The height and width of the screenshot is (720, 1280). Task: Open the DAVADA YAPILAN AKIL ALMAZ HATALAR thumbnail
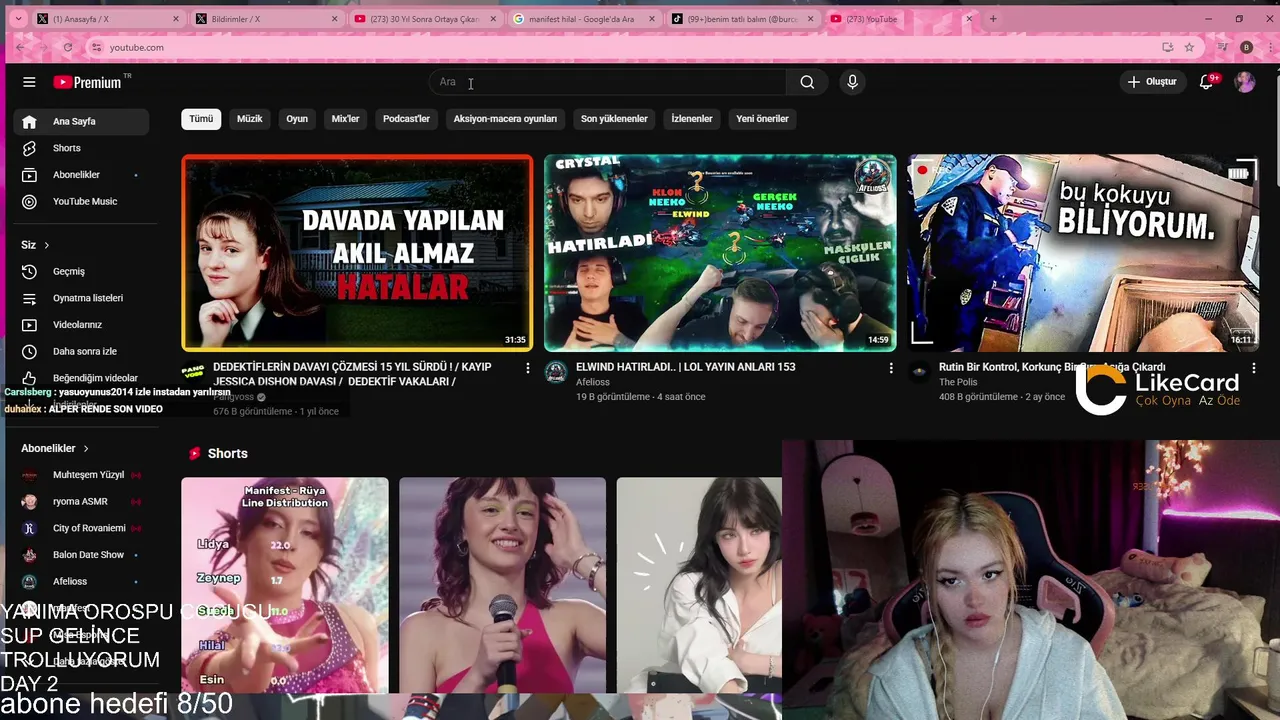(x=357, y=252)
